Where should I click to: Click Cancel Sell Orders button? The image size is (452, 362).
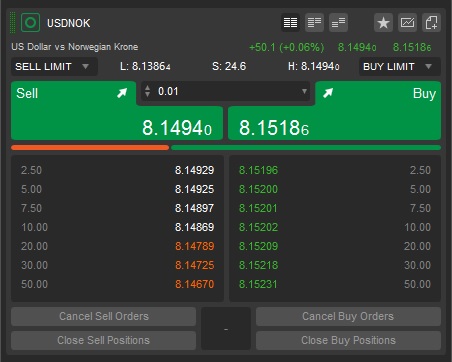tap(104, 316)
